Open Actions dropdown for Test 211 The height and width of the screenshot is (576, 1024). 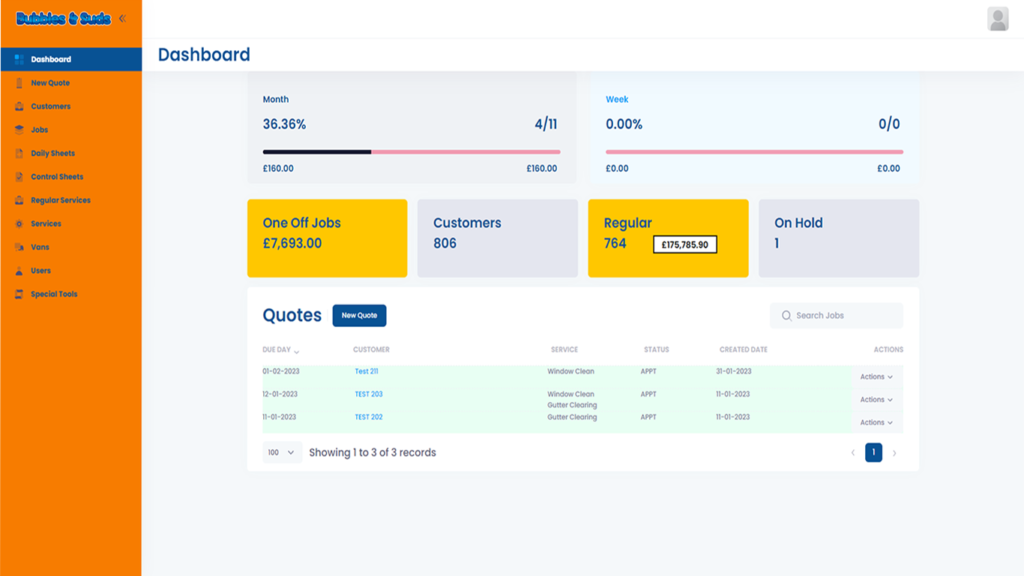tap(876, 377)
